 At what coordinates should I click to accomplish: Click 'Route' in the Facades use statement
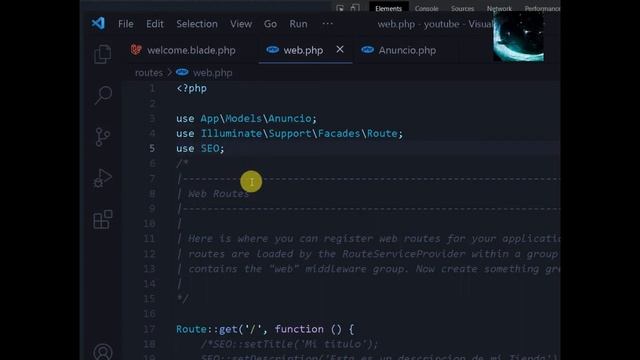pos(382,133)
